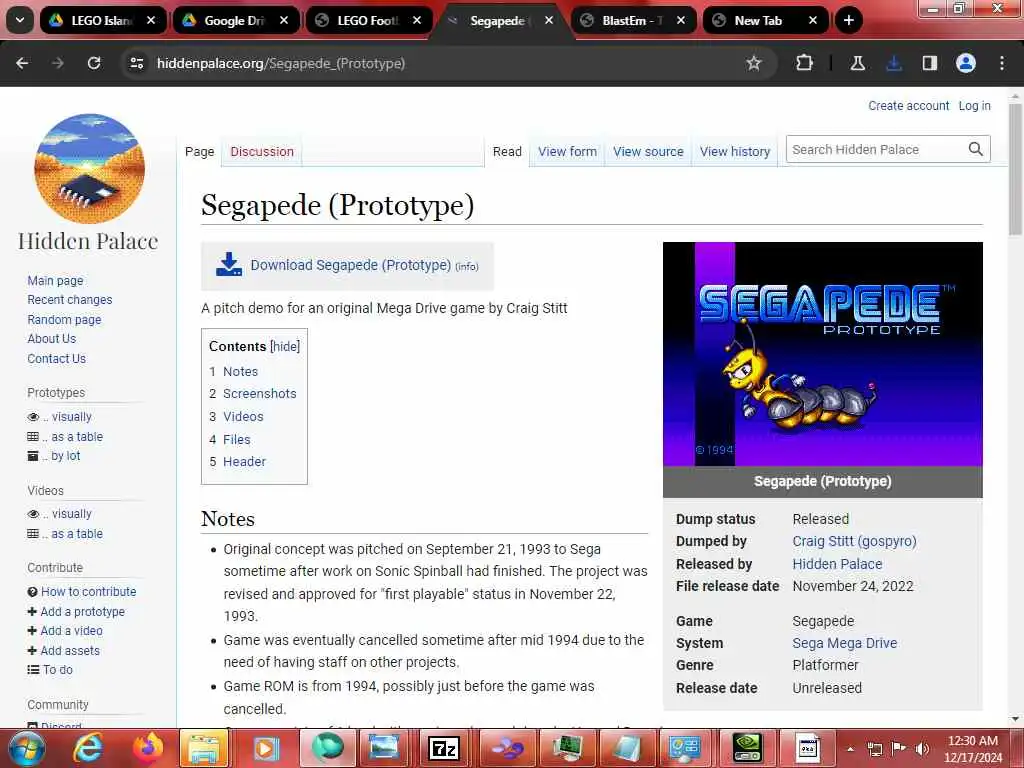The image size is (1024, 768).
Task: Open Craig Stitt (gospyro) link
Action: (x=854, y=541)
